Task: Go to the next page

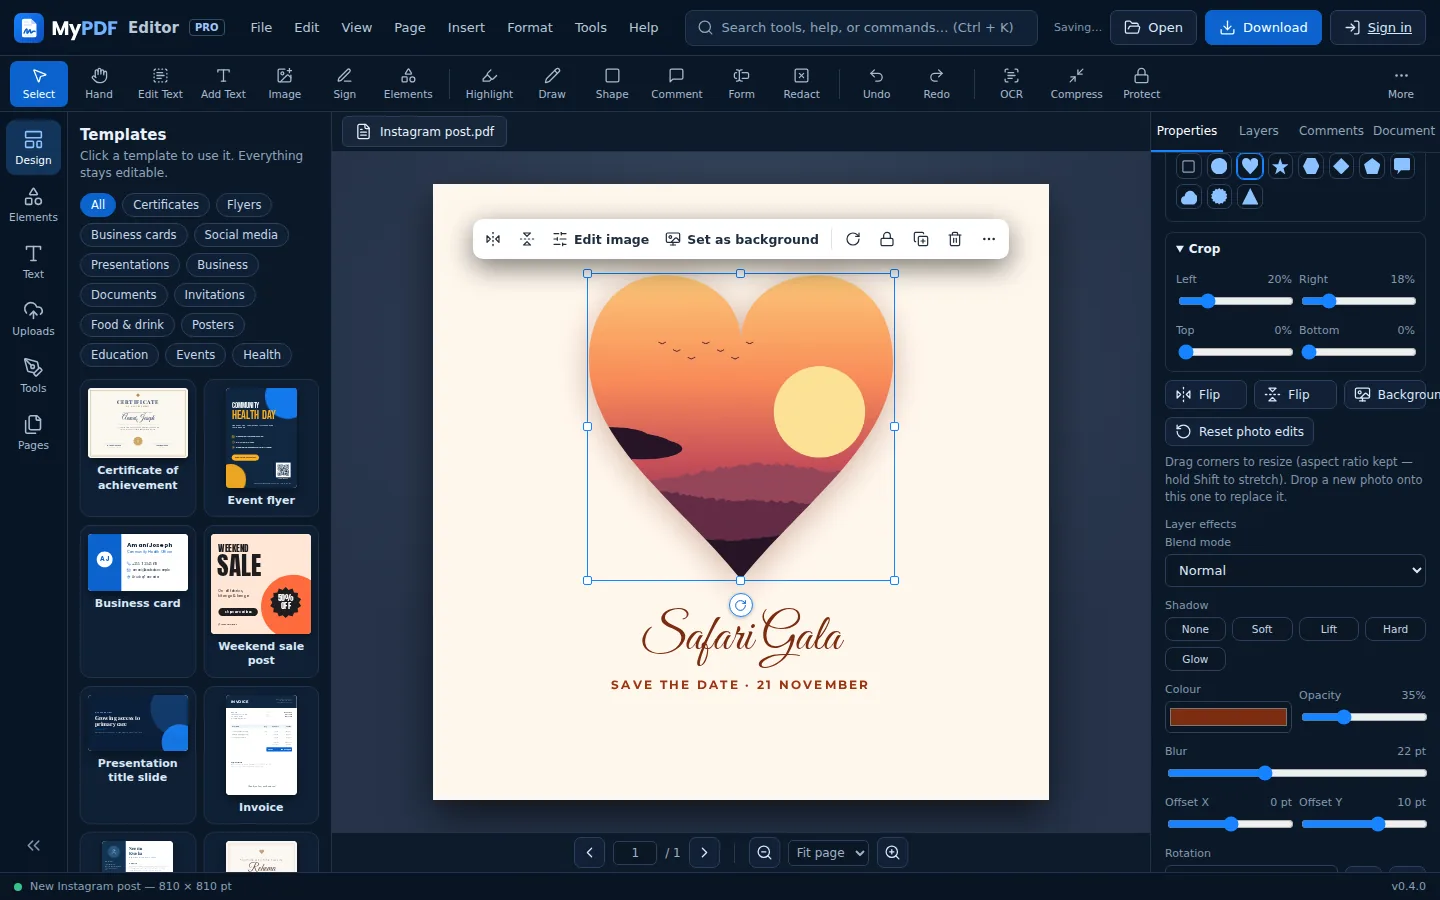Action: click(705, 853)
